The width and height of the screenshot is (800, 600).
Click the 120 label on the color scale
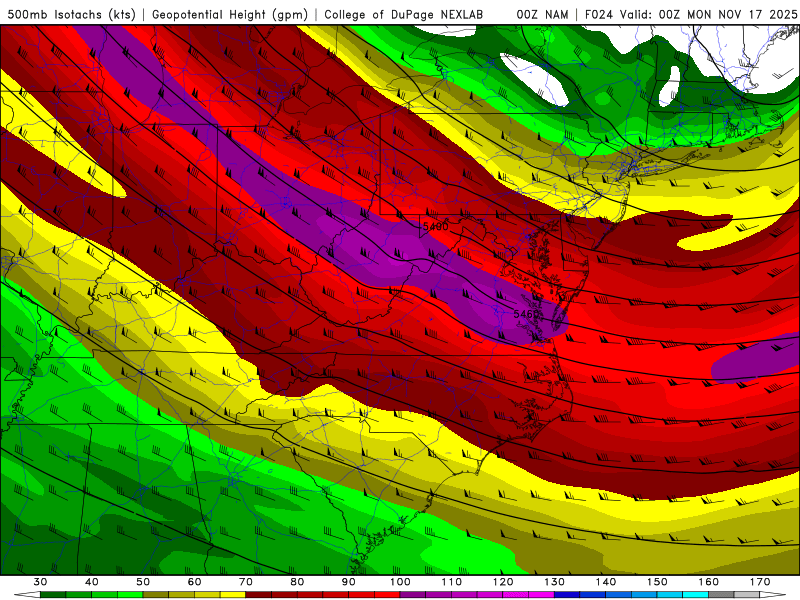[x=503, y=582]
